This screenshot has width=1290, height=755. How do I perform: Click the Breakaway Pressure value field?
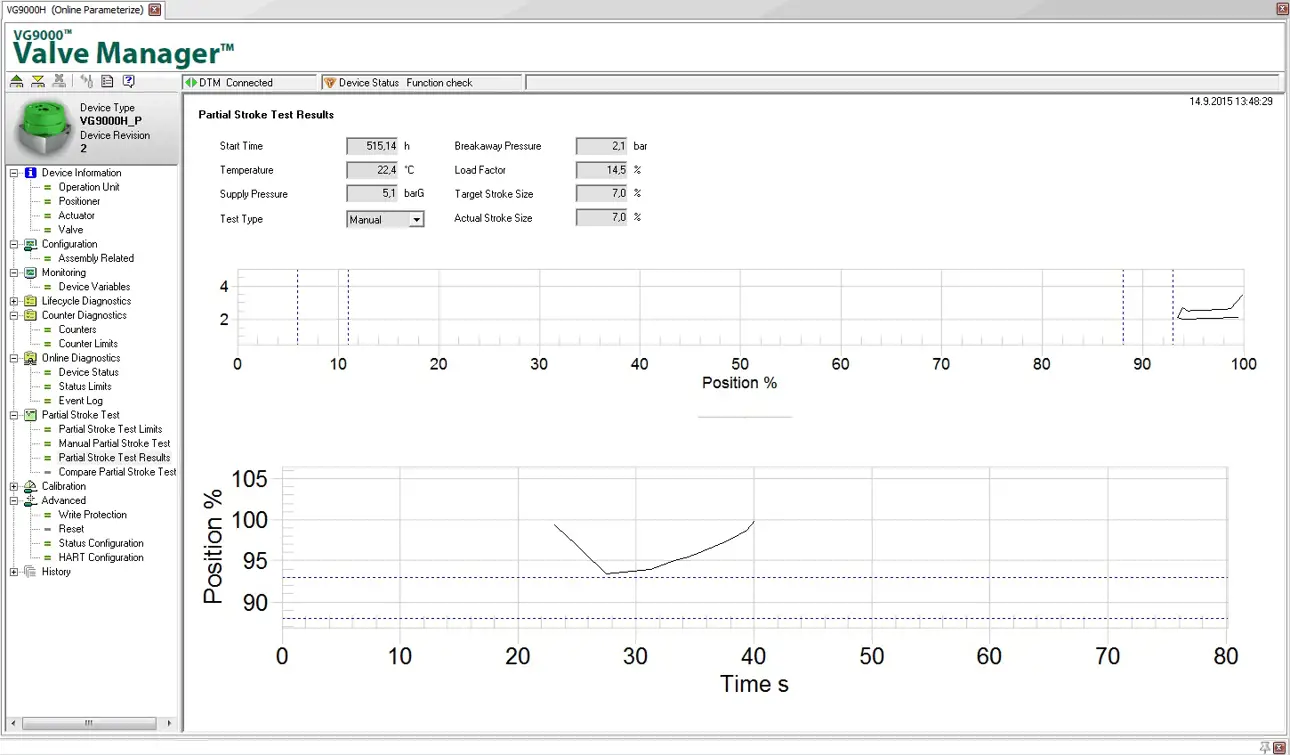[602, 146]
